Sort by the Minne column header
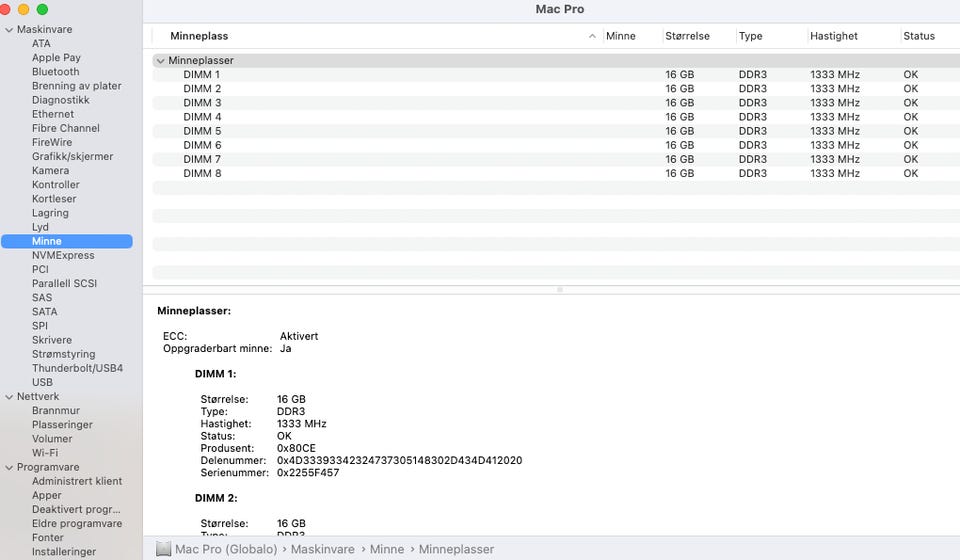The height and width of the screenshot is (560, 960). [620, 36]
